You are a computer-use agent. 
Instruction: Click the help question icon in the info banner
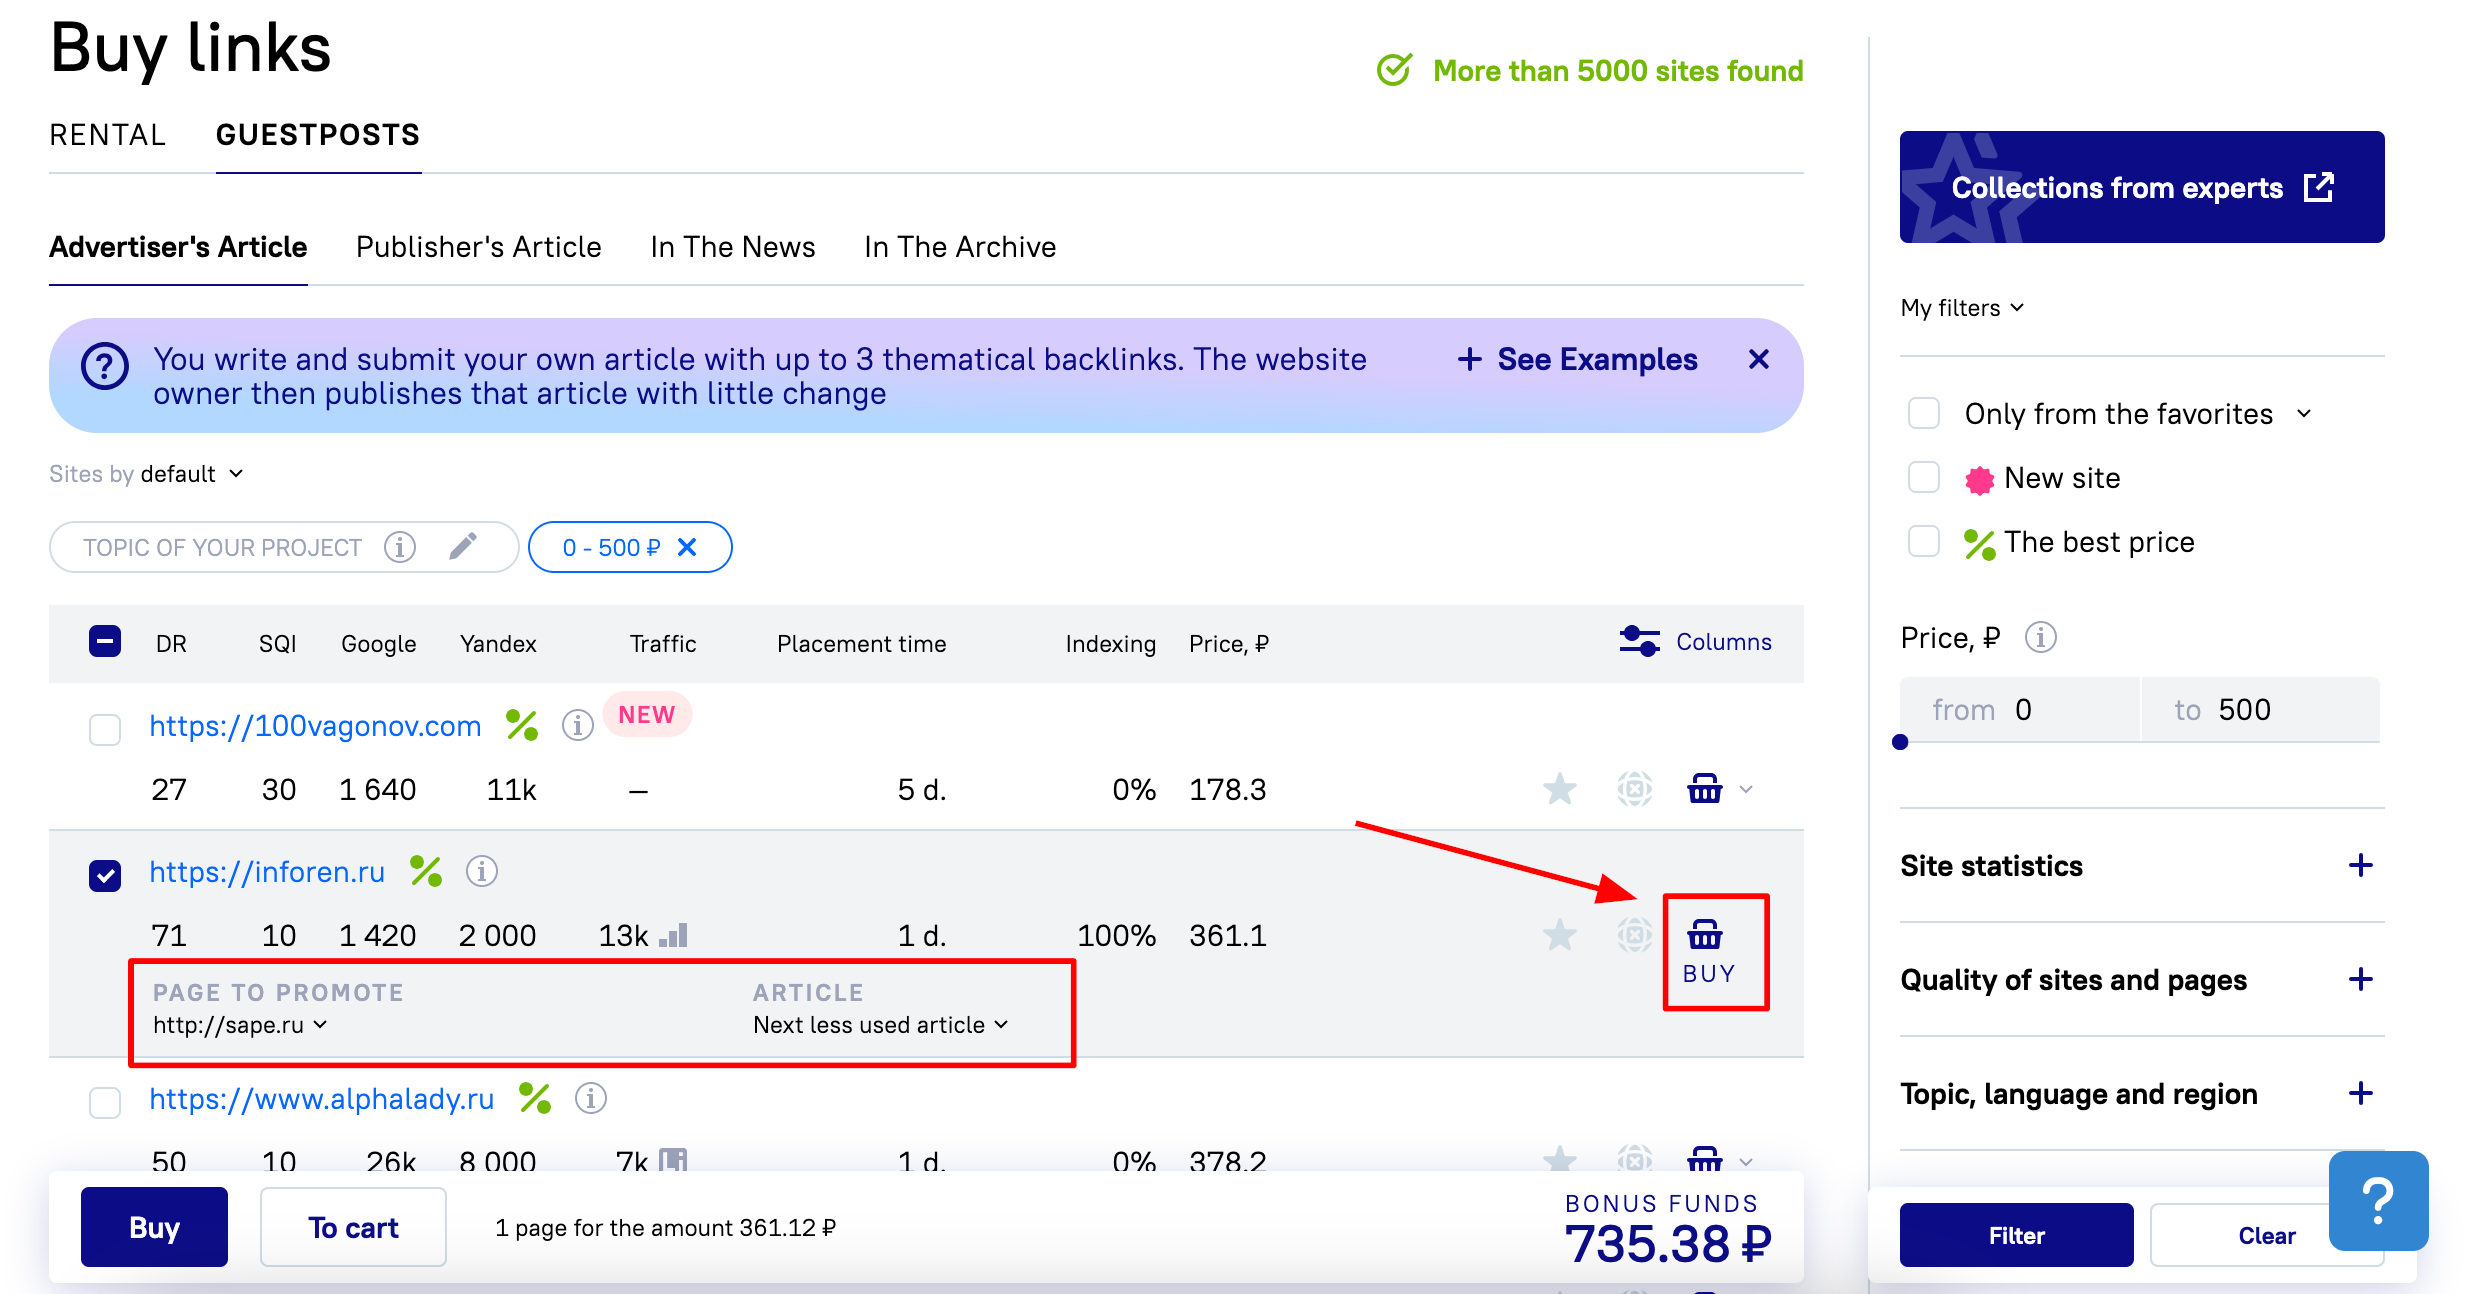(x=105, y=367)
